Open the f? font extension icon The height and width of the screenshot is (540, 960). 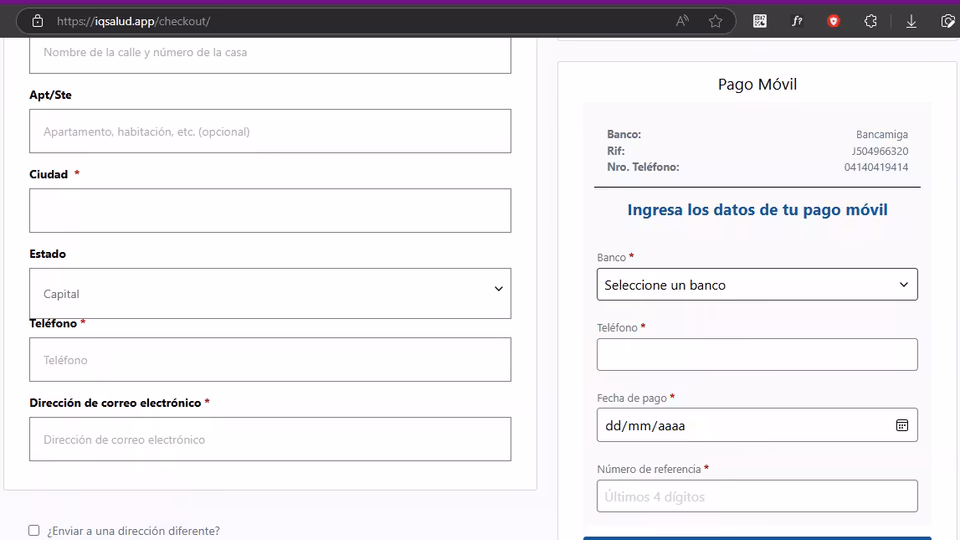click(x=797, y=21)
